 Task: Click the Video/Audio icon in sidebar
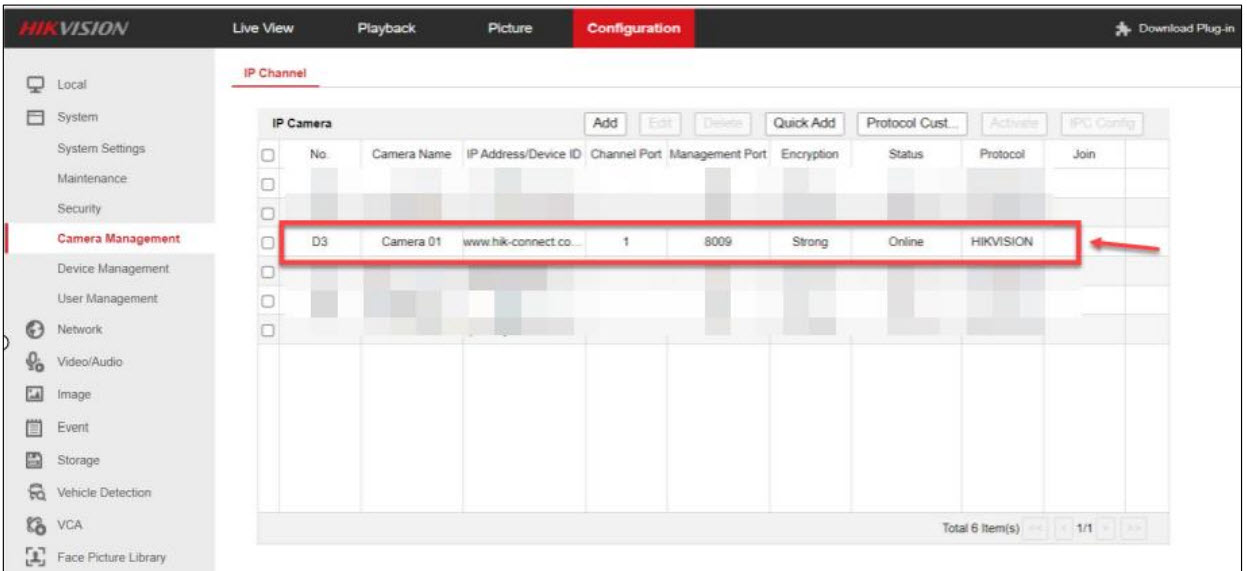pos(33,361)
